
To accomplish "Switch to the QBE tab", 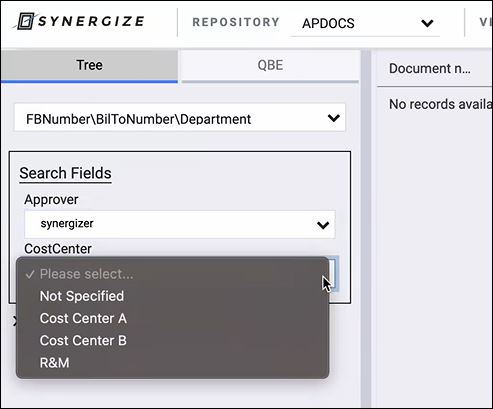I will [x=270, y=65].
